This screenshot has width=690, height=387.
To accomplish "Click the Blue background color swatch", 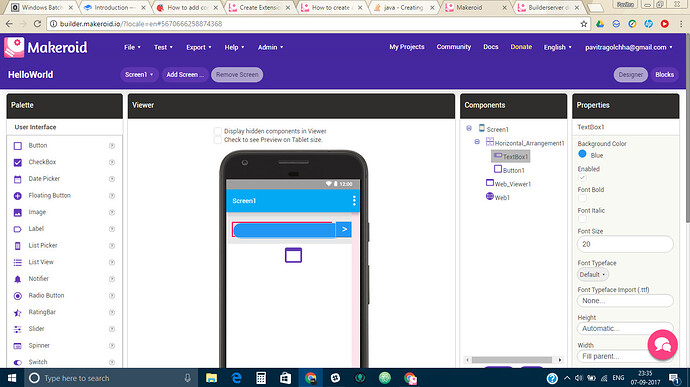I will (x=582, y=154).
